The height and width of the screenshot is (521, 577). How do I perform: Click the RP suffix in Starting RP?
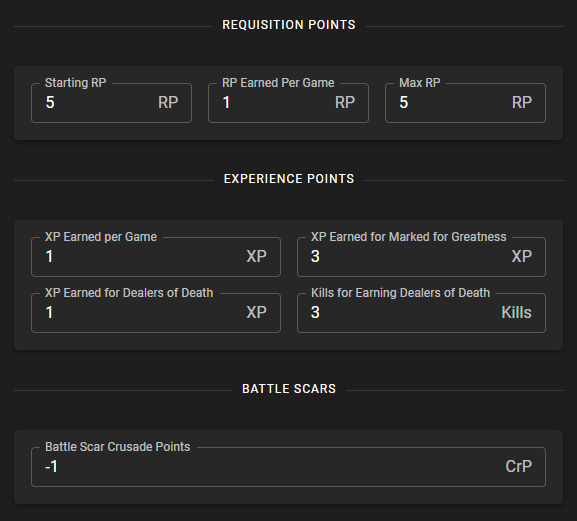168,102
